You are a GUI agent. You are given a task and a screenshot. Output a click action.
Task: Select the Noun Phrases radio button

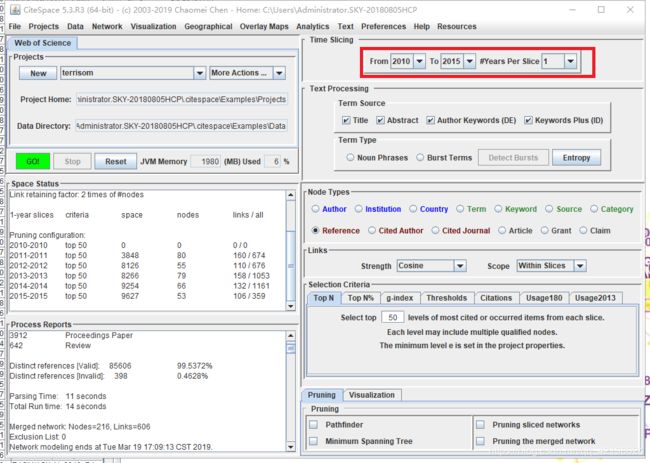click(x=350, y=158)
